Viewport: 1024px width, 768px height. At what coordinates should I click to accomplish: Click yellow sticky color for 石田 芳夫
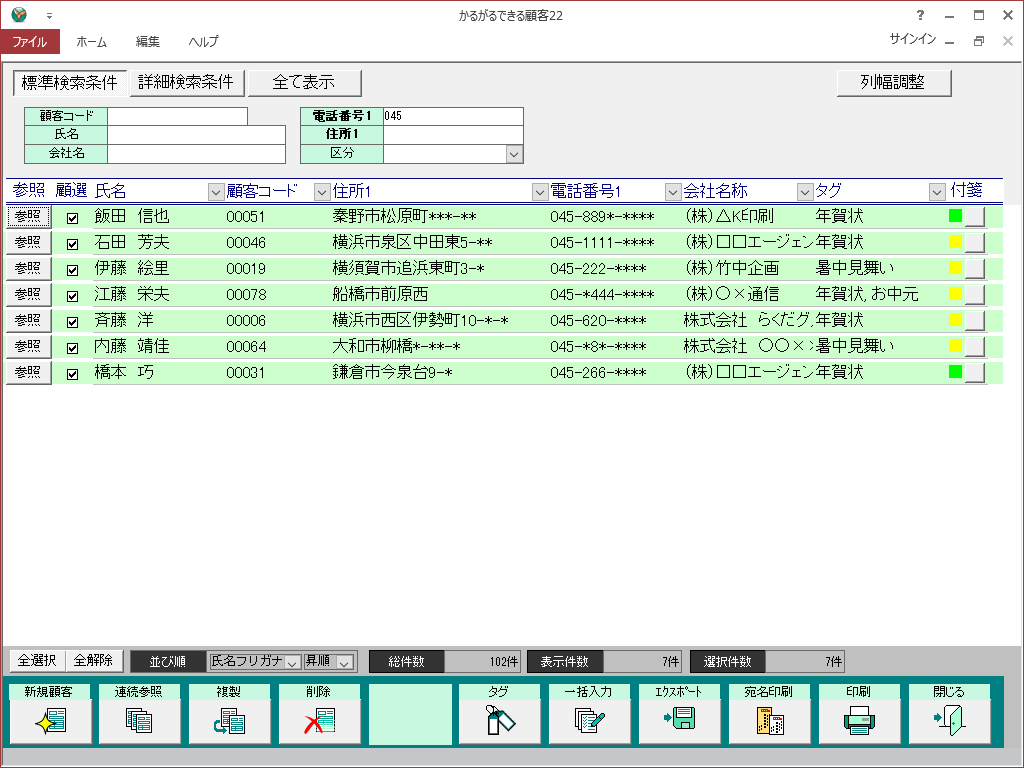[x=955, y=242]
